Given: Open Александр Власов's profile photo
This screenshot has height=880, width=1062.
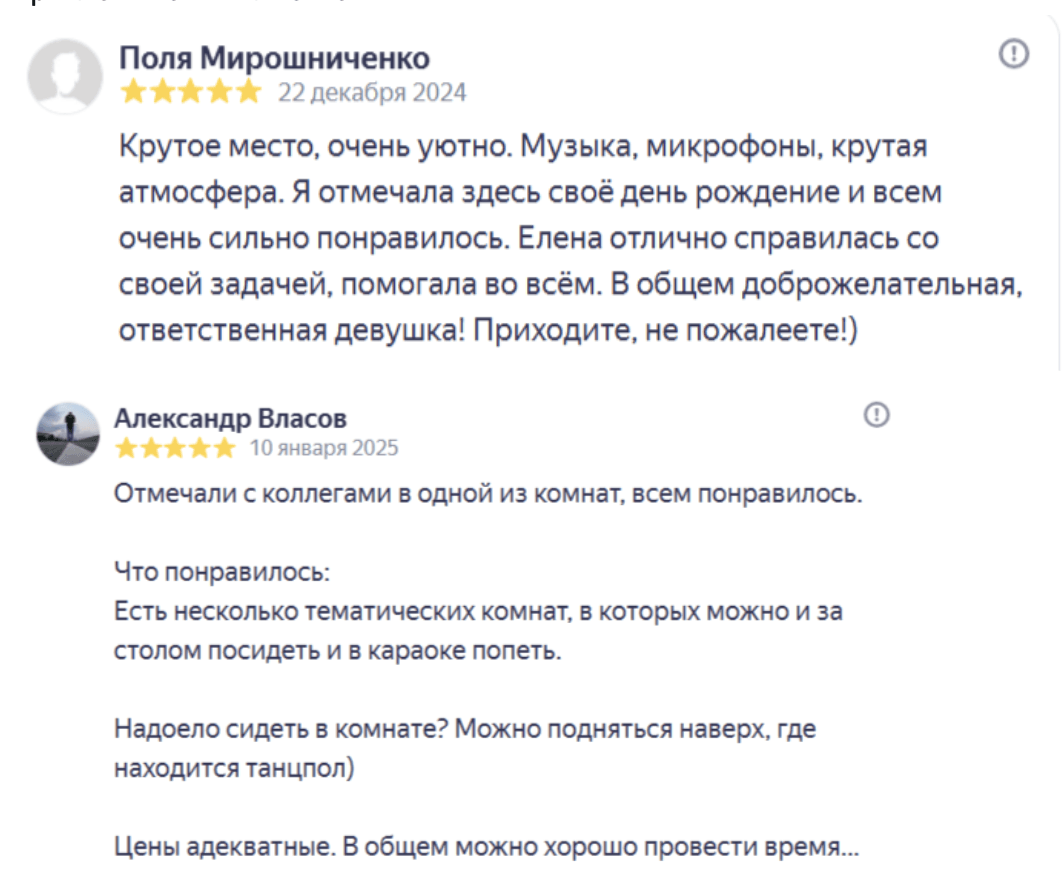Looking at the screenshot, I should 68,435.
